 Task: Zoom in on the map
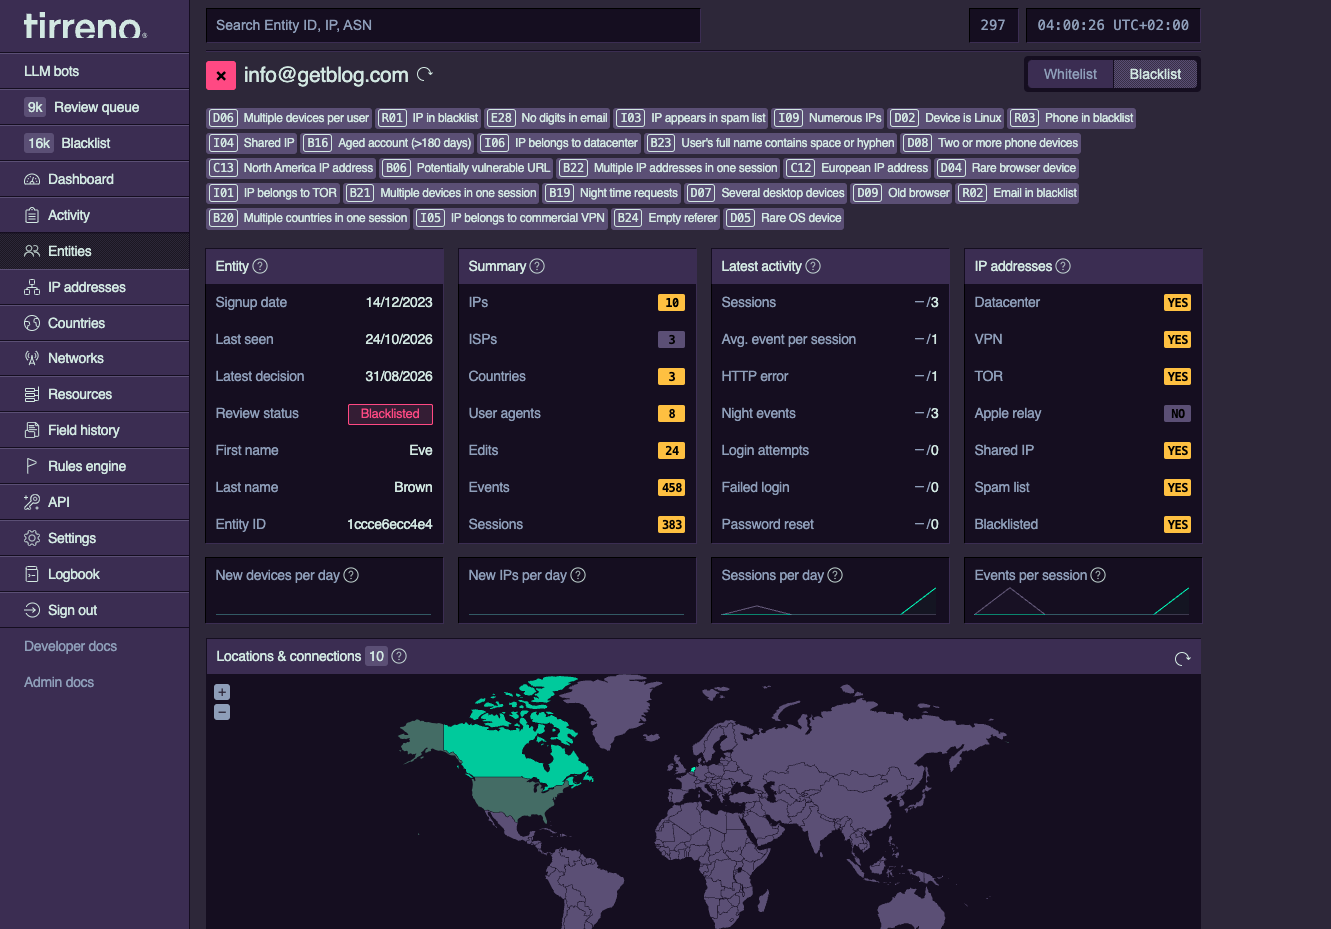pyautogui.click(x=222, y=692)
